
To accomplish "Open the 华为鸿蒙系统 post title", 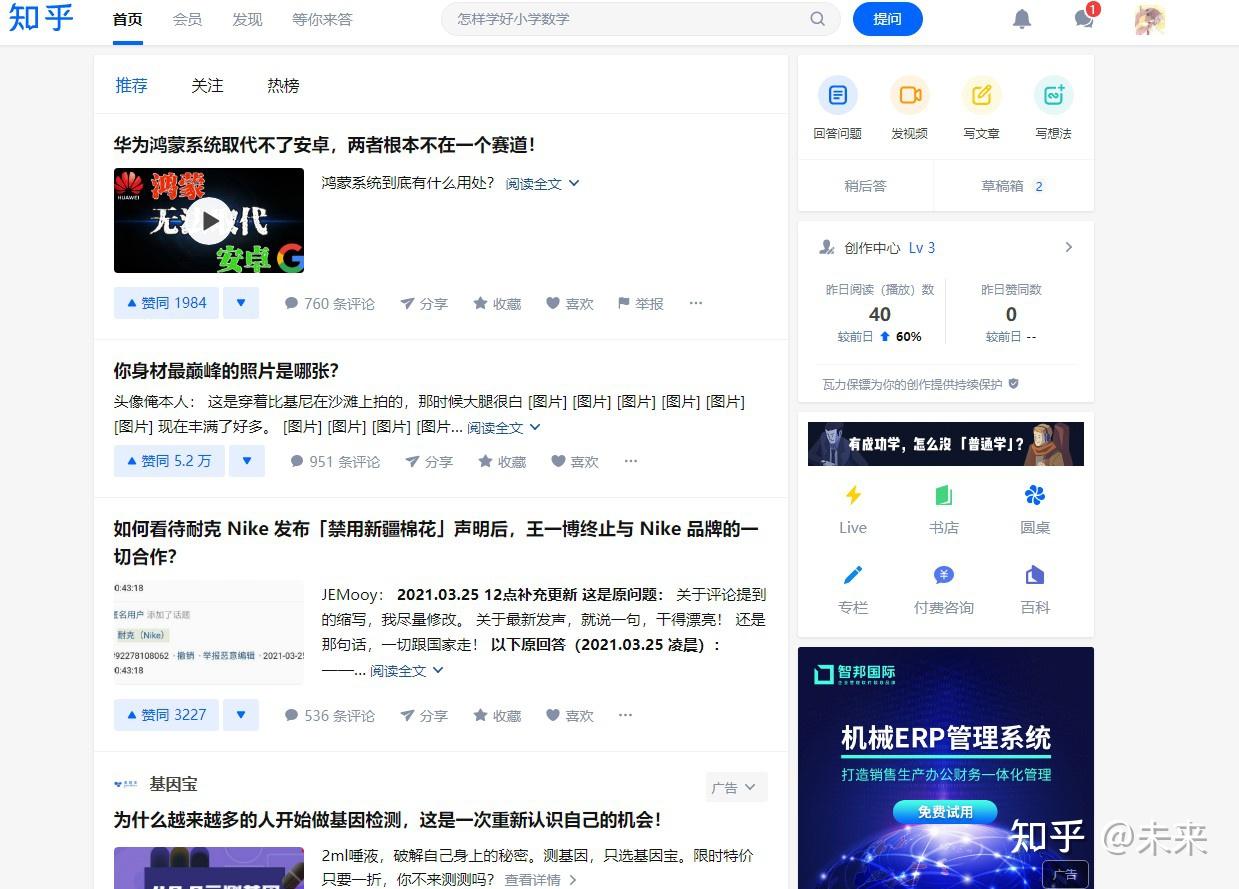I will pyautogui.click(x=325, y=145).
